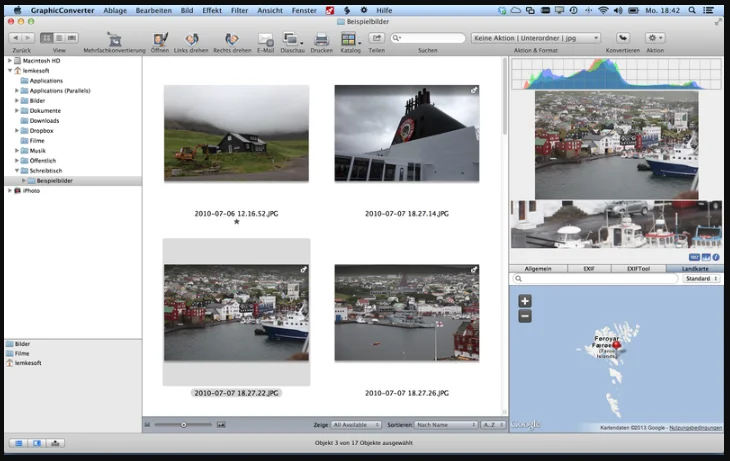Open the A..Z sort order dropdown
Image resolution: width=730 pixels, height=461 pixels.
[x=493, y=425]
